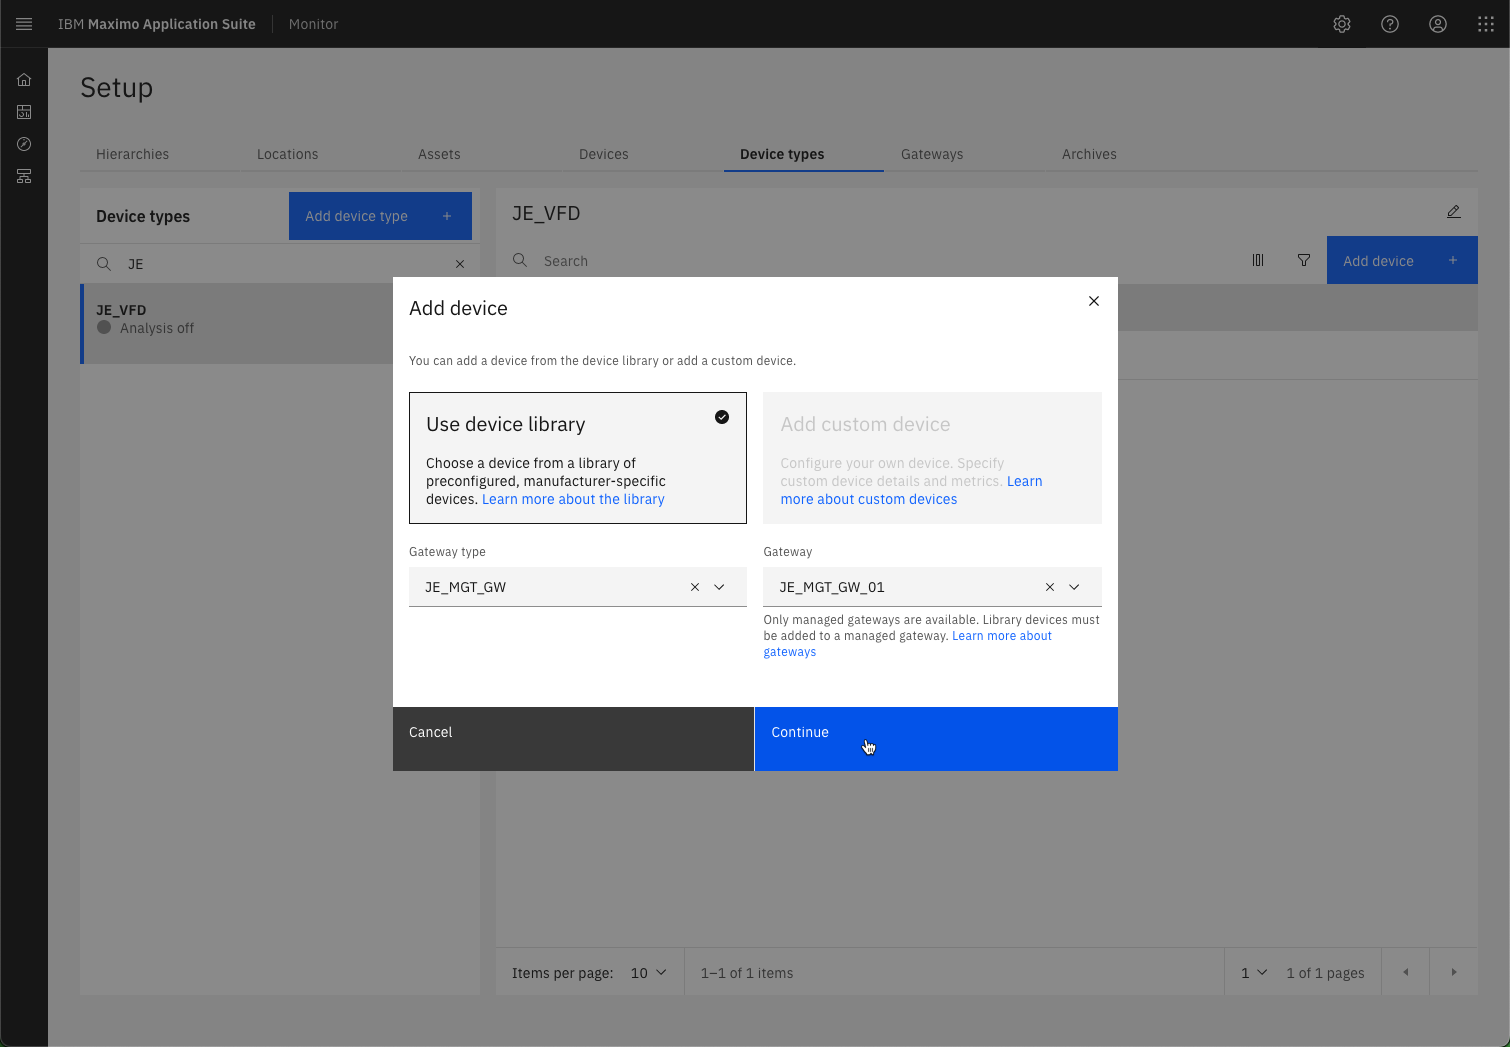This screenshot has width=1510, height=1047.
Task: Click IBM Maximo Application Suite title
Action: tap(157, 24)
